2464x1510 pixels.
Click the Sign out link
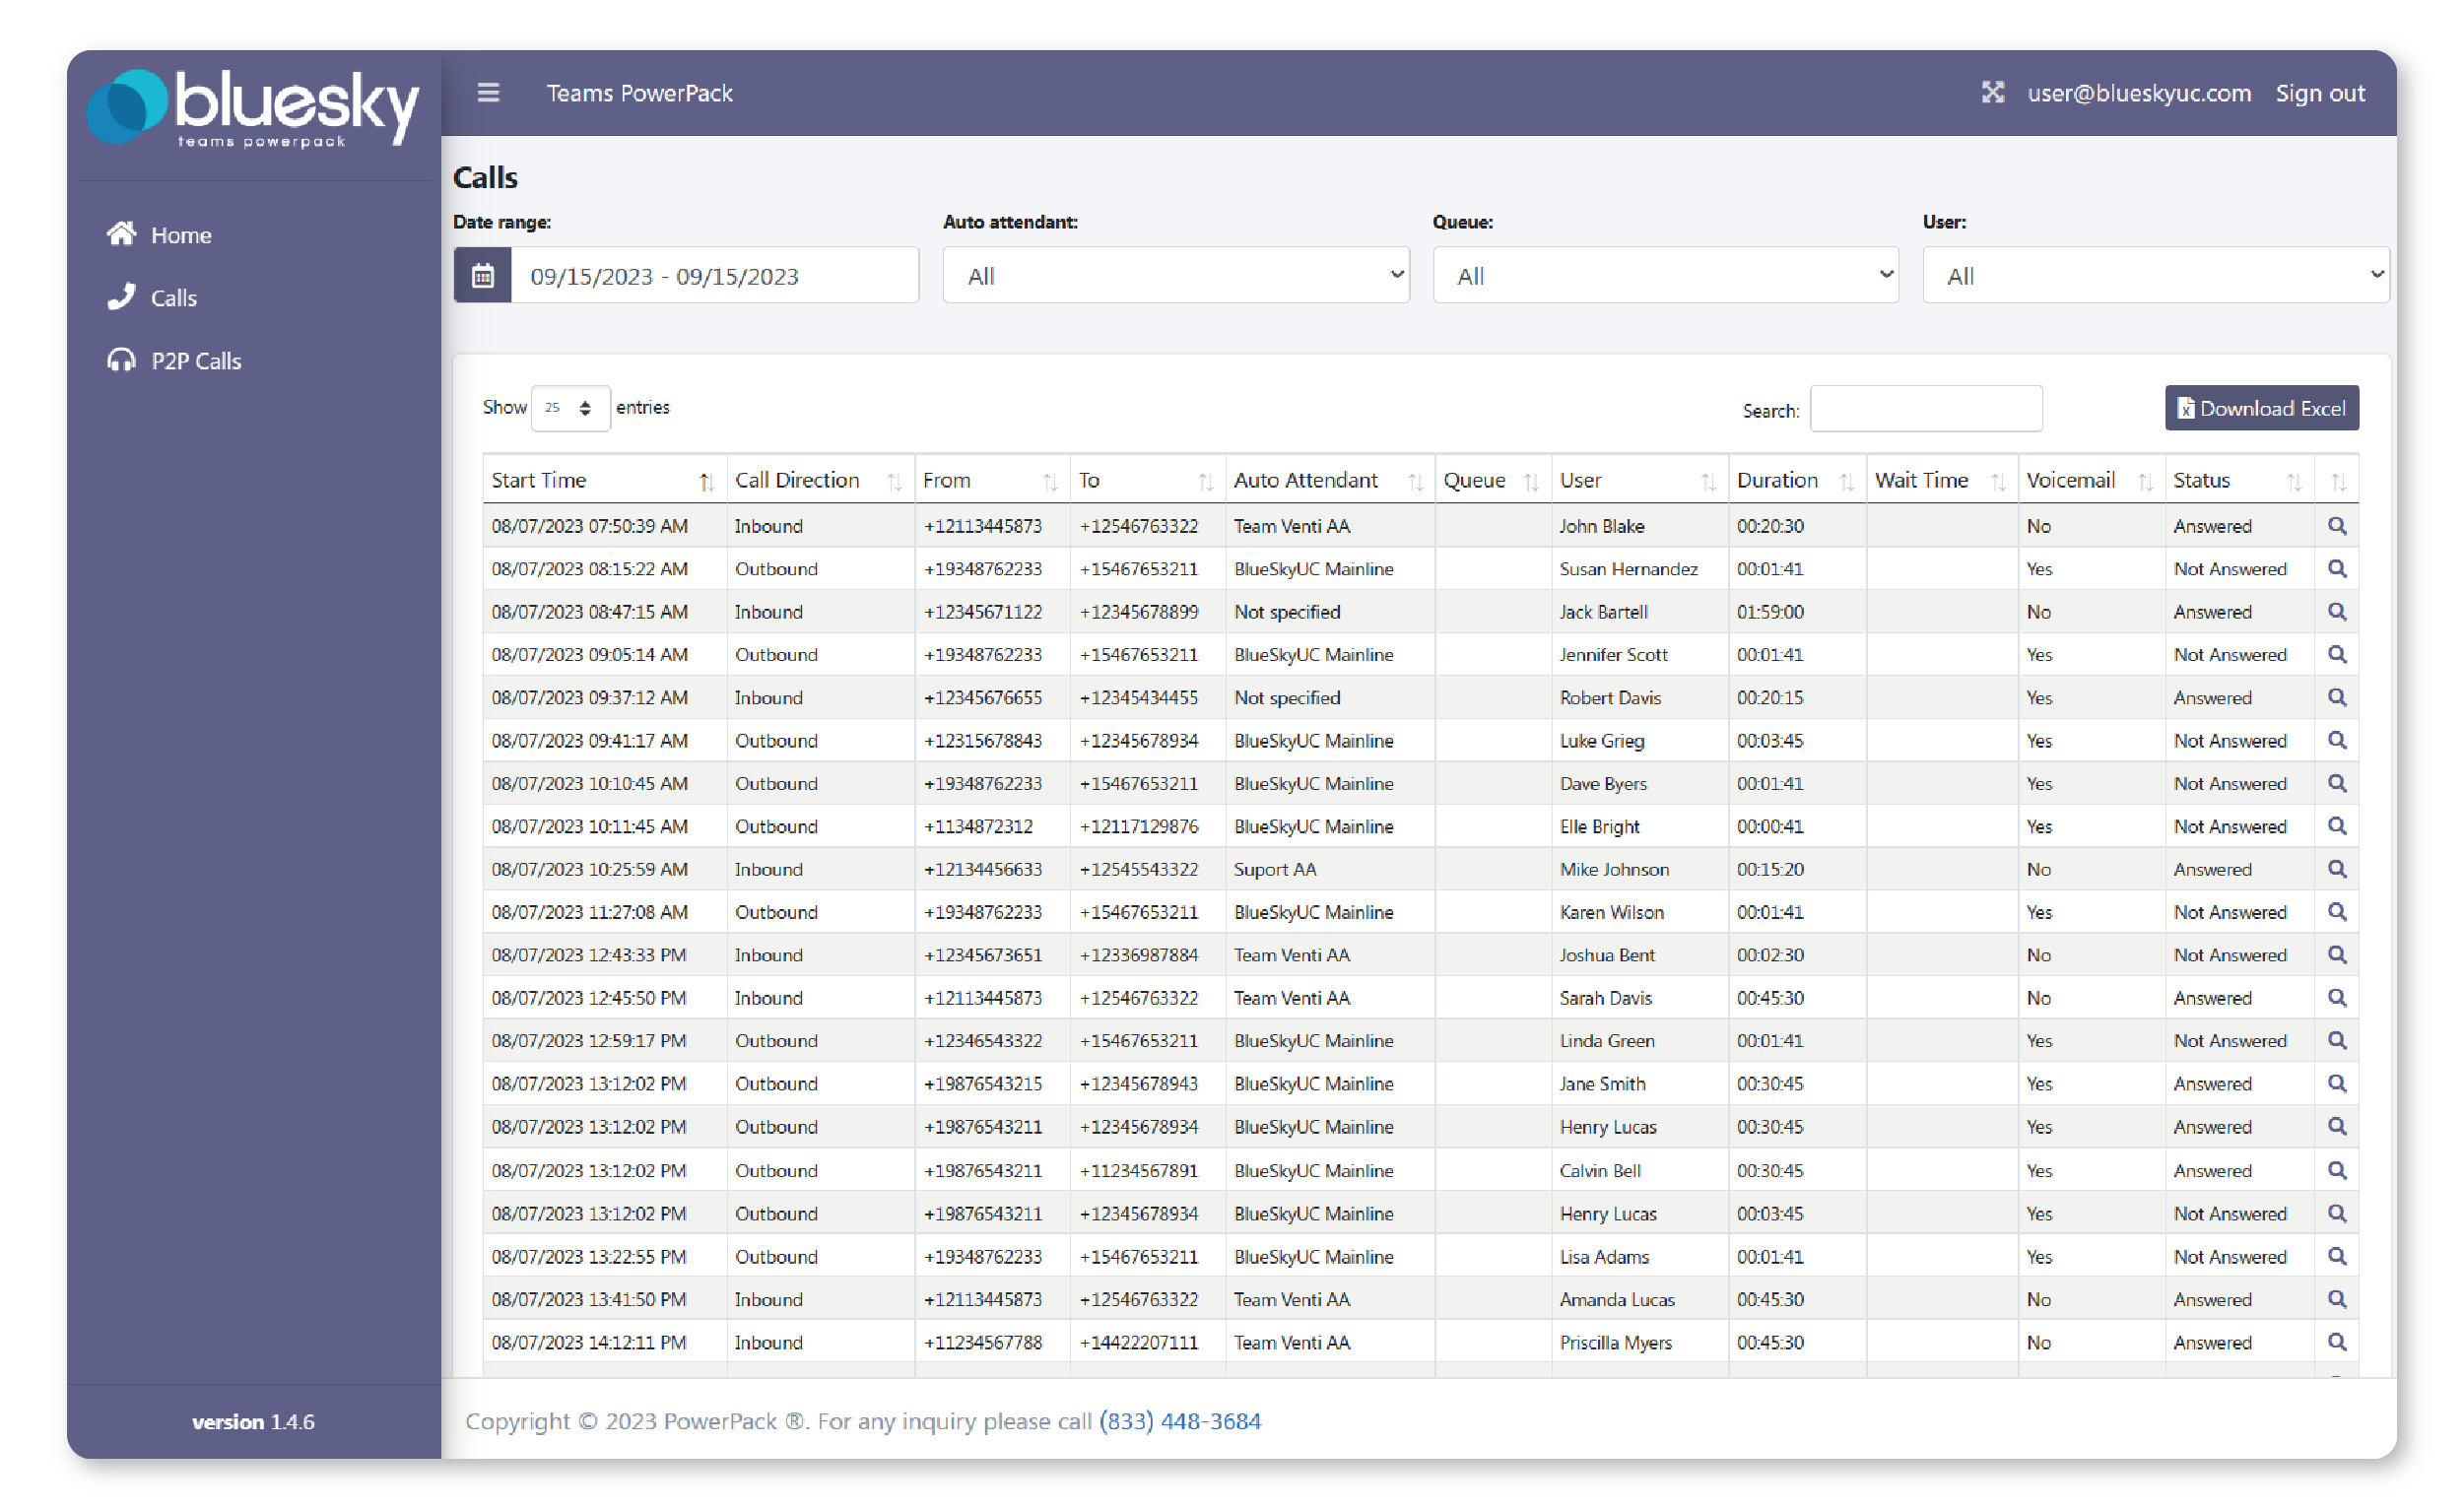coord(2319,93)
